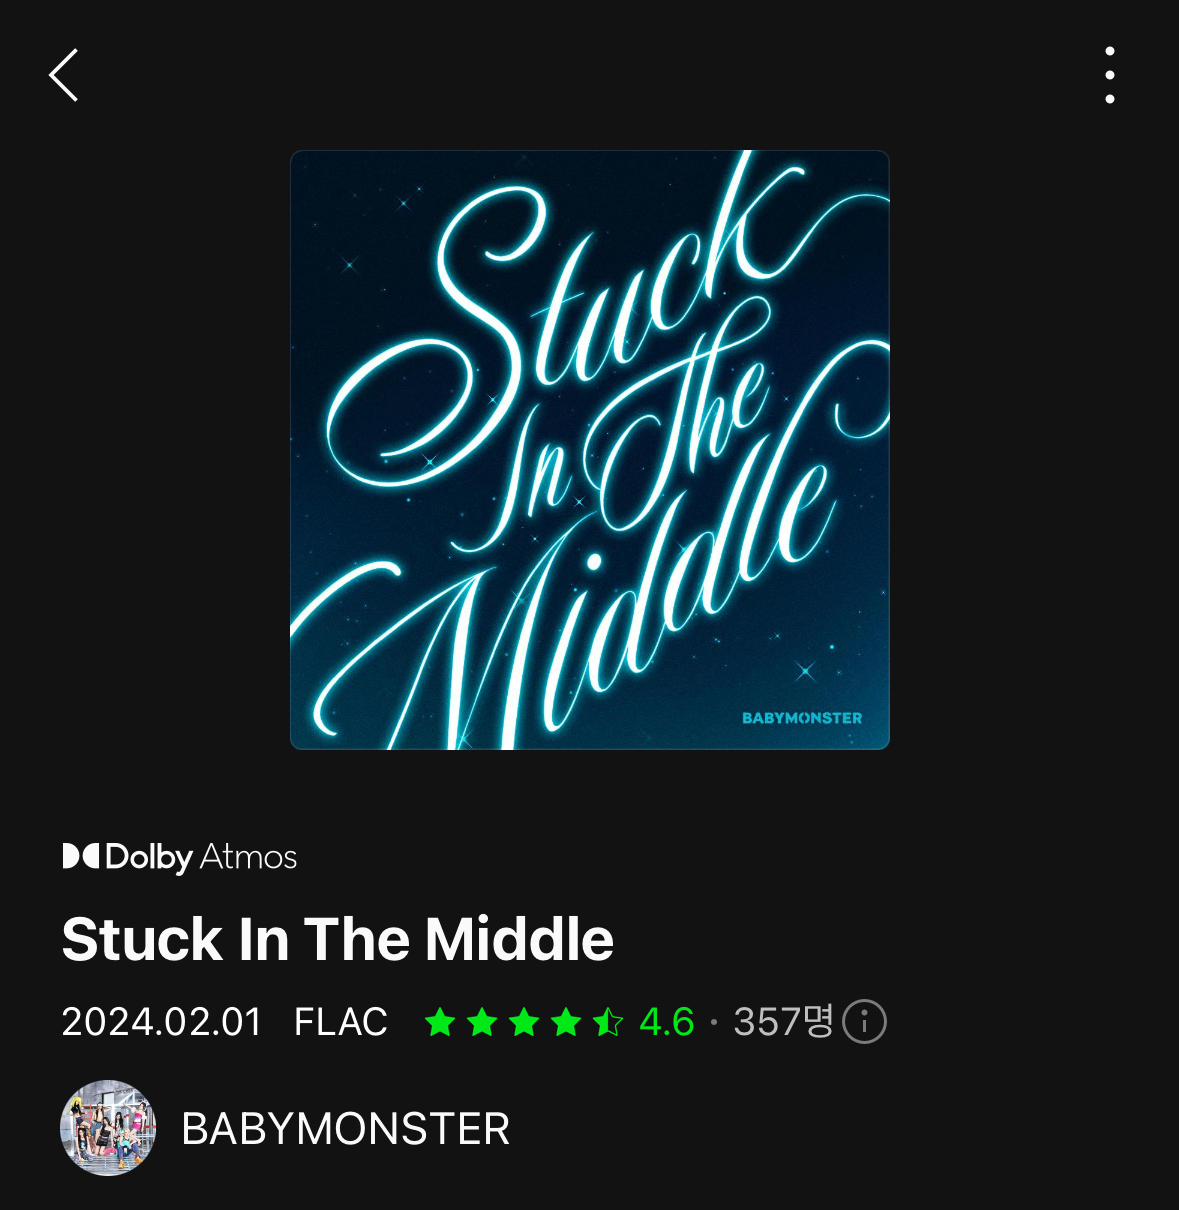
Task: Open the three-dot more options menu
Action: [x=1110, y=75]
